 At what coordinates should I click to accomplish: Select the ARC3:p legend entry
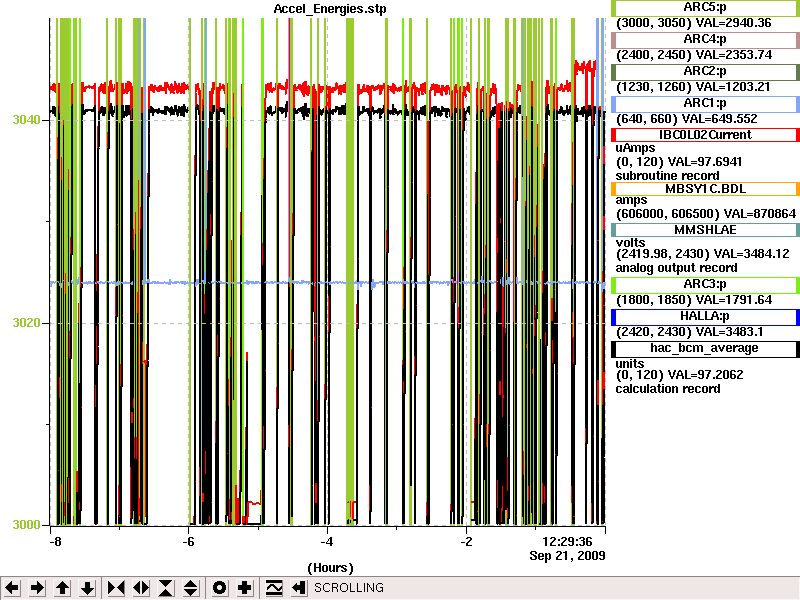pyautogui.click(x=705, y=285)
